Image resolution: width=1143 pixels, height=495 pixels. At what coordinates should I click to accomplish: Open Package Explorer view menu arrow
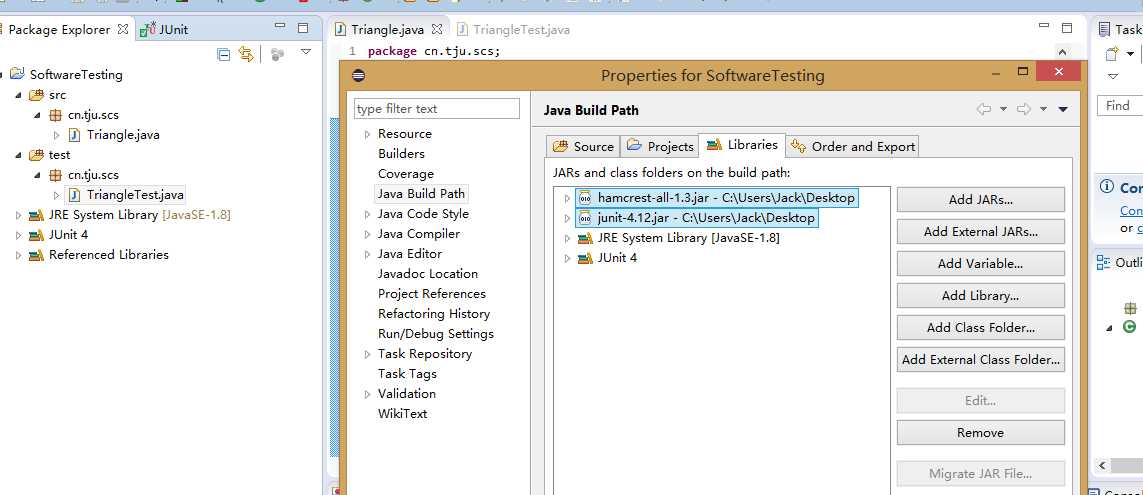pyautogui.click(x=306, y=52)
